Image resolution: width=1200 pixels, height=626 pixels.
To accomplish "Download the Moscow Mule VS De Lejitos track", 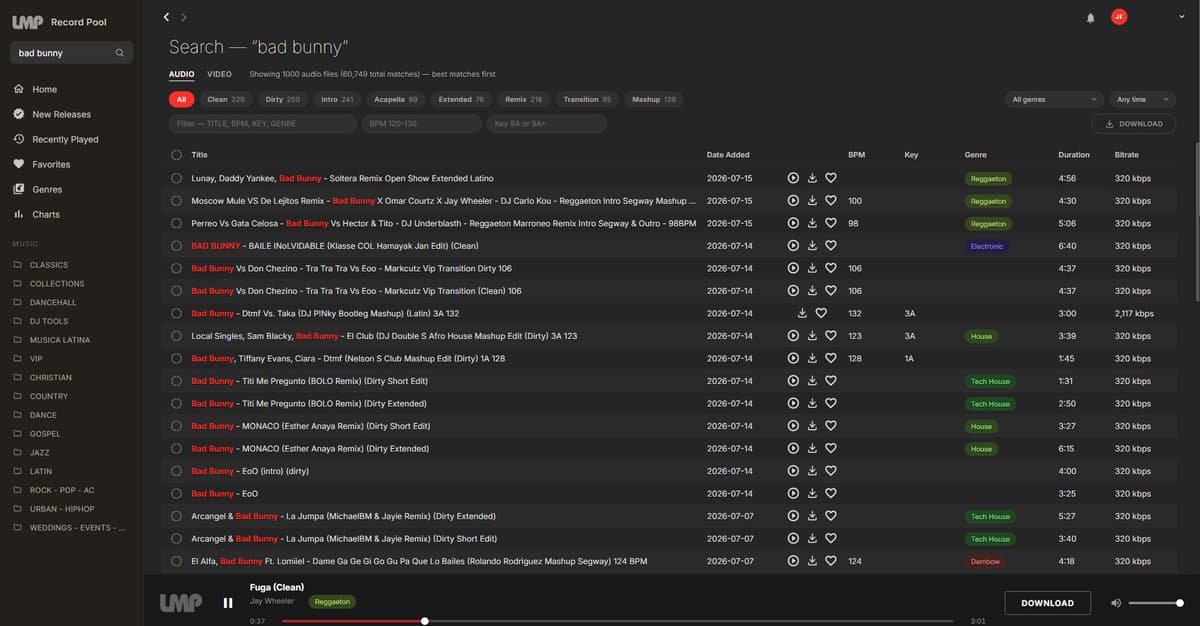I will pos(812,201).
